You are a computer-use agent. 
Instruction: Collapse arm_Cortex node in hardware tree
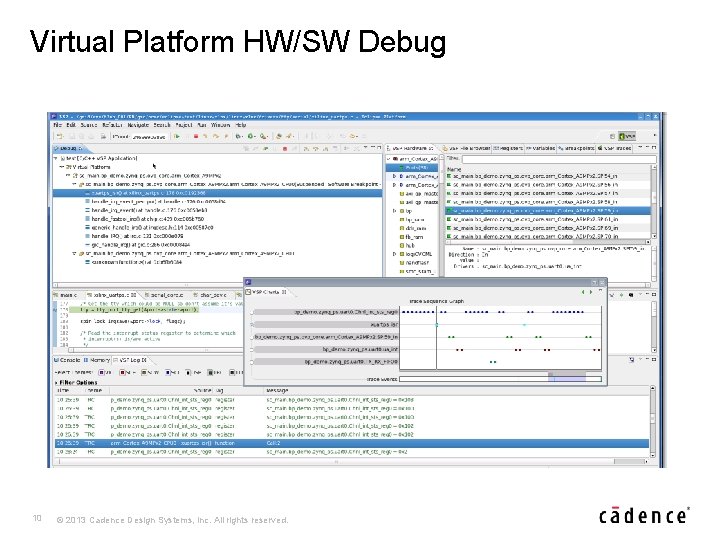point(389,158)
